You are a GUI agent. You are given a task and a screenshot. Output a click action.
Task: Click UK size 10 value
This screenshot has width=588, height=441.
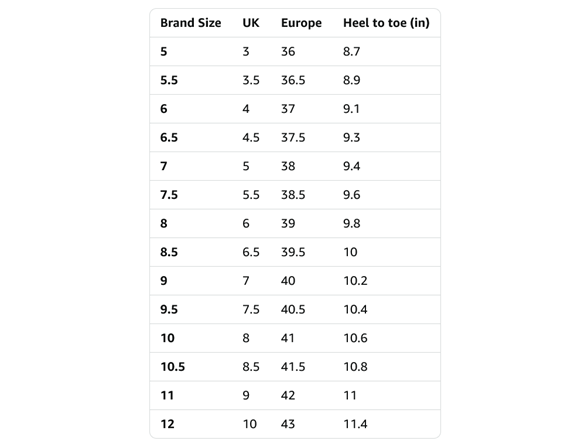coord(249,424)
